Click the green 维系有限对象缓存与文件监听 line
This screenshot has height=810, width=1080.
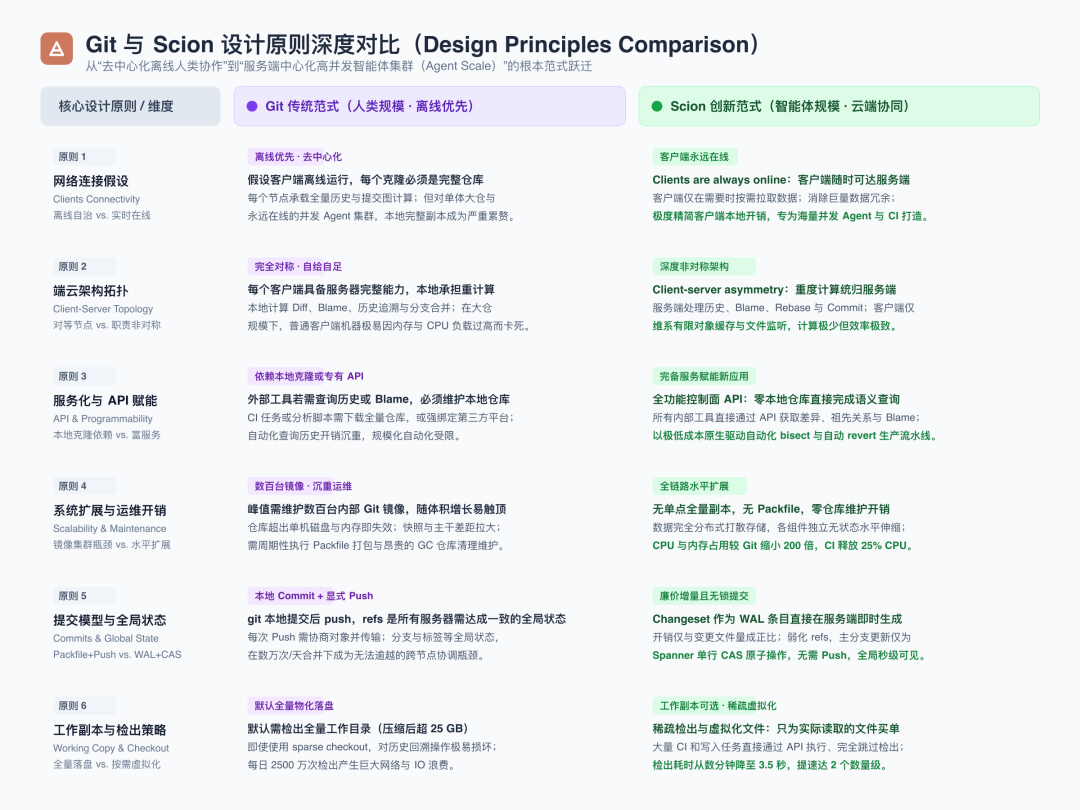[x=776, y=325]
